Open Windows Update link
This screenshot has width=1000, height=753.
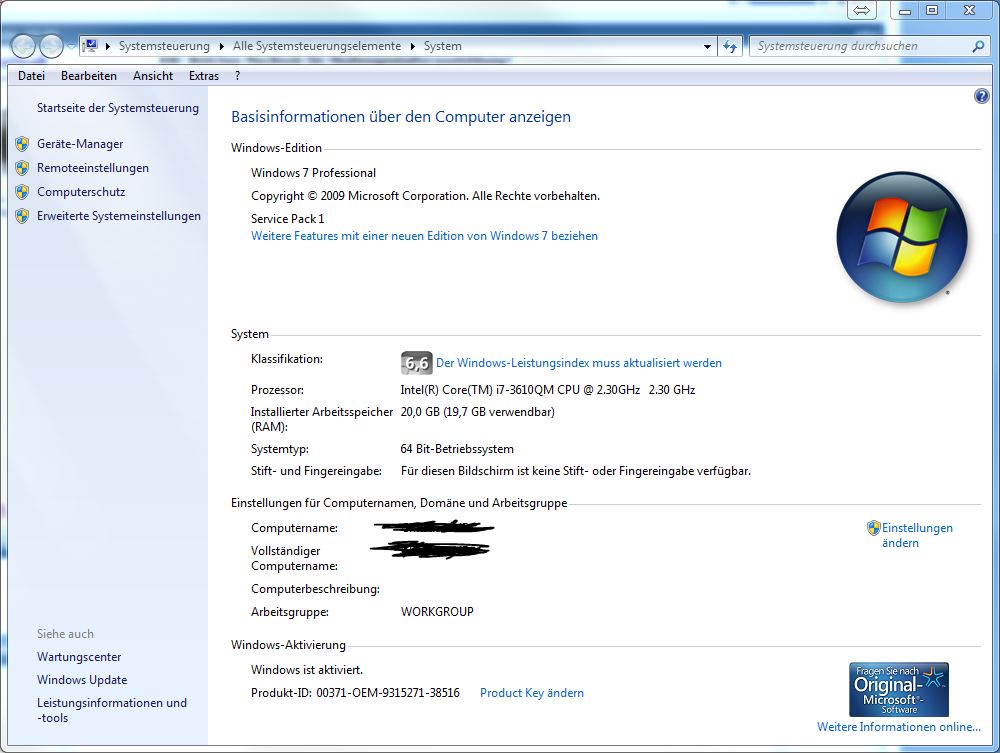82,680
